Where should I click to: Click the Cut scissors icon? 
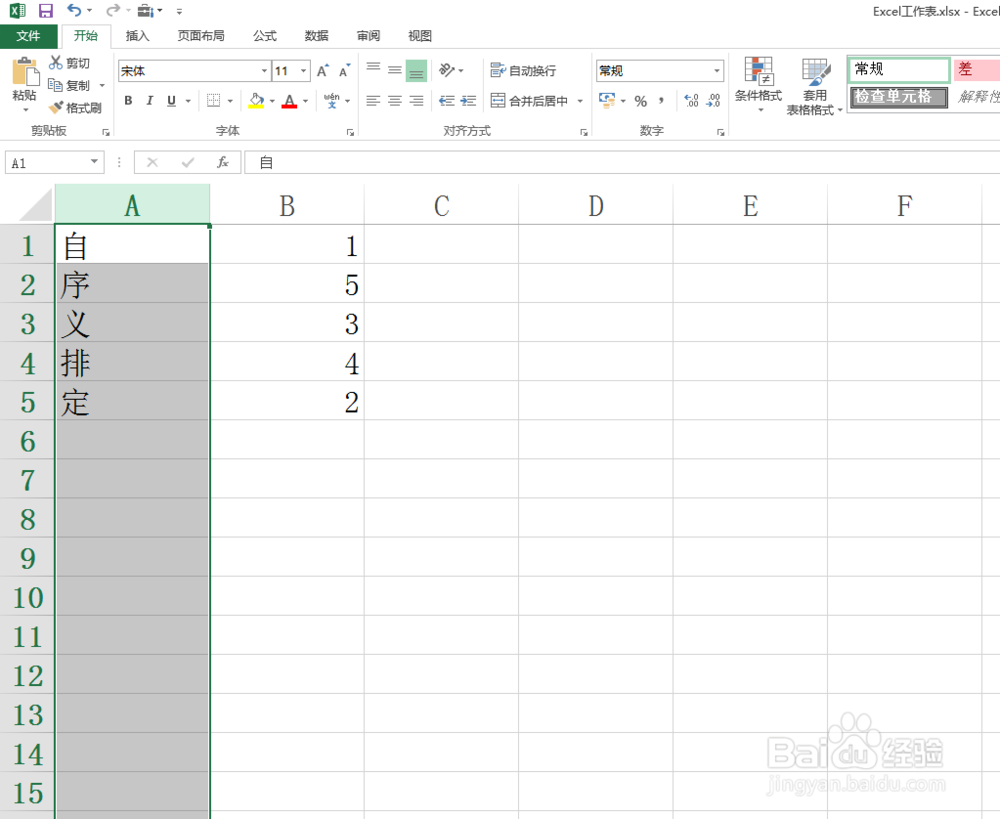point(55,63)
